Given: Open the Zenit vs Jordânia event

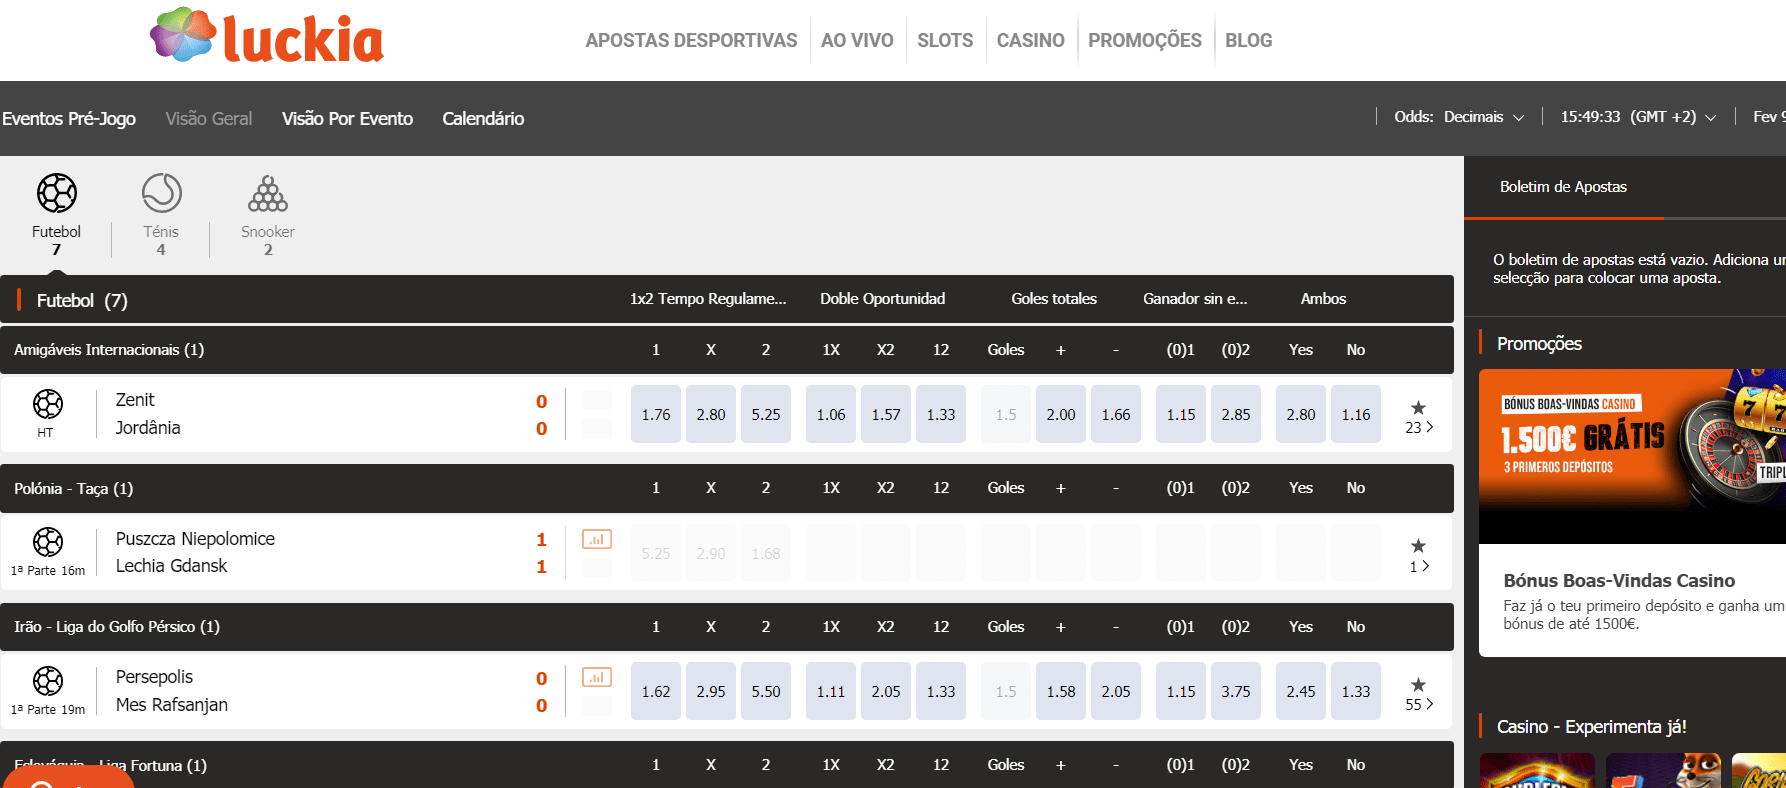Looking at the screenshot, I should point(148,414).
